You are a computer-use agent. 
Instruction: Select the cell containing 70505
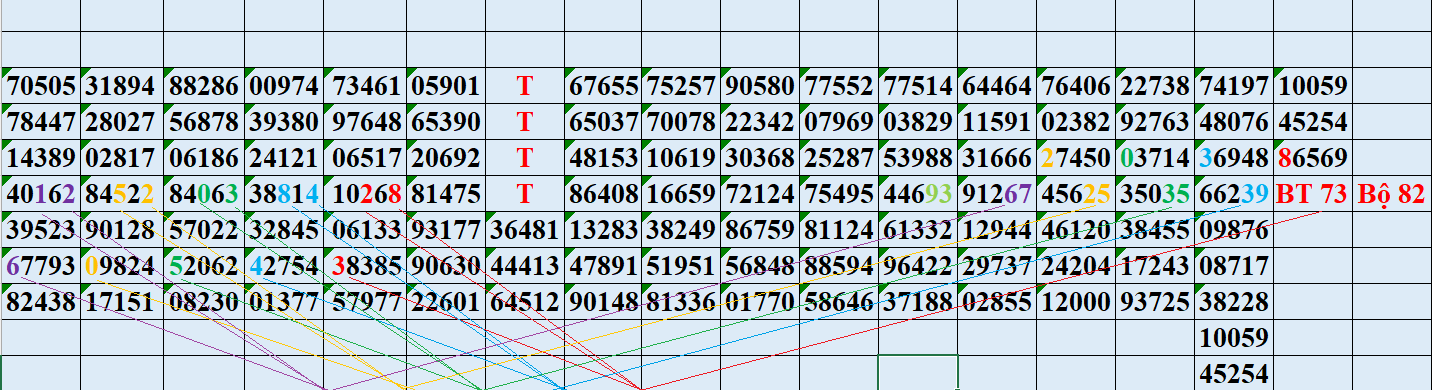point(41,85)
